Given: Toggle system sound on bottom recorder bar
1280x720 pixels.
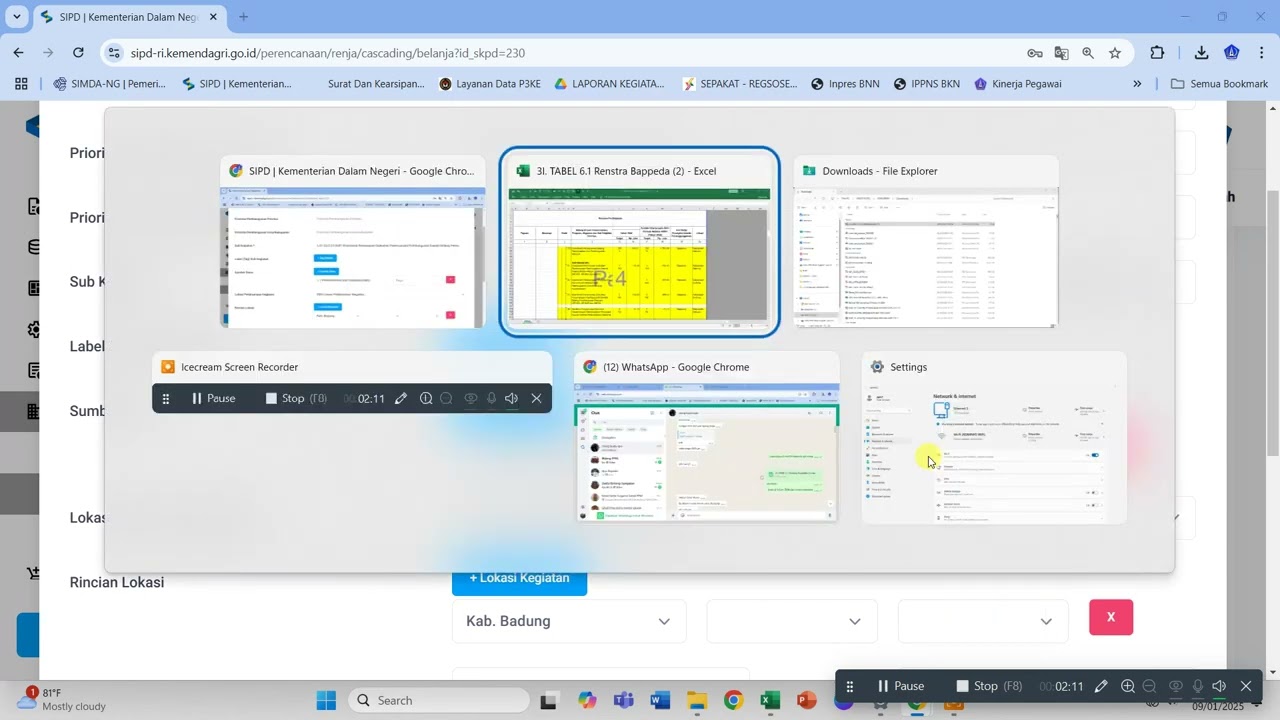Looking at the screenshot, I should click(1219, 686).
